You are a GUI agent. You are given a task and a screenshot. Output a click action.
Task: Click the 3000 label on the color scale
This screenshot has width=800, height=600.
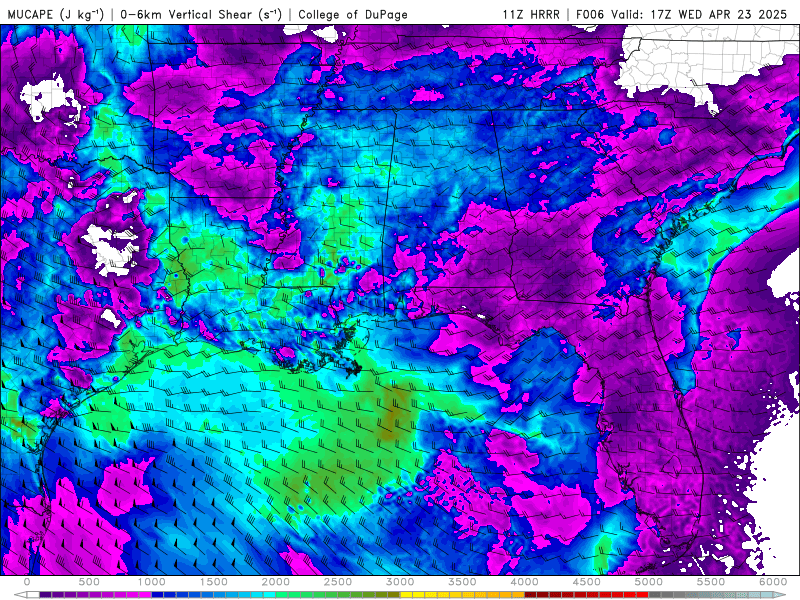pos(401,582)
